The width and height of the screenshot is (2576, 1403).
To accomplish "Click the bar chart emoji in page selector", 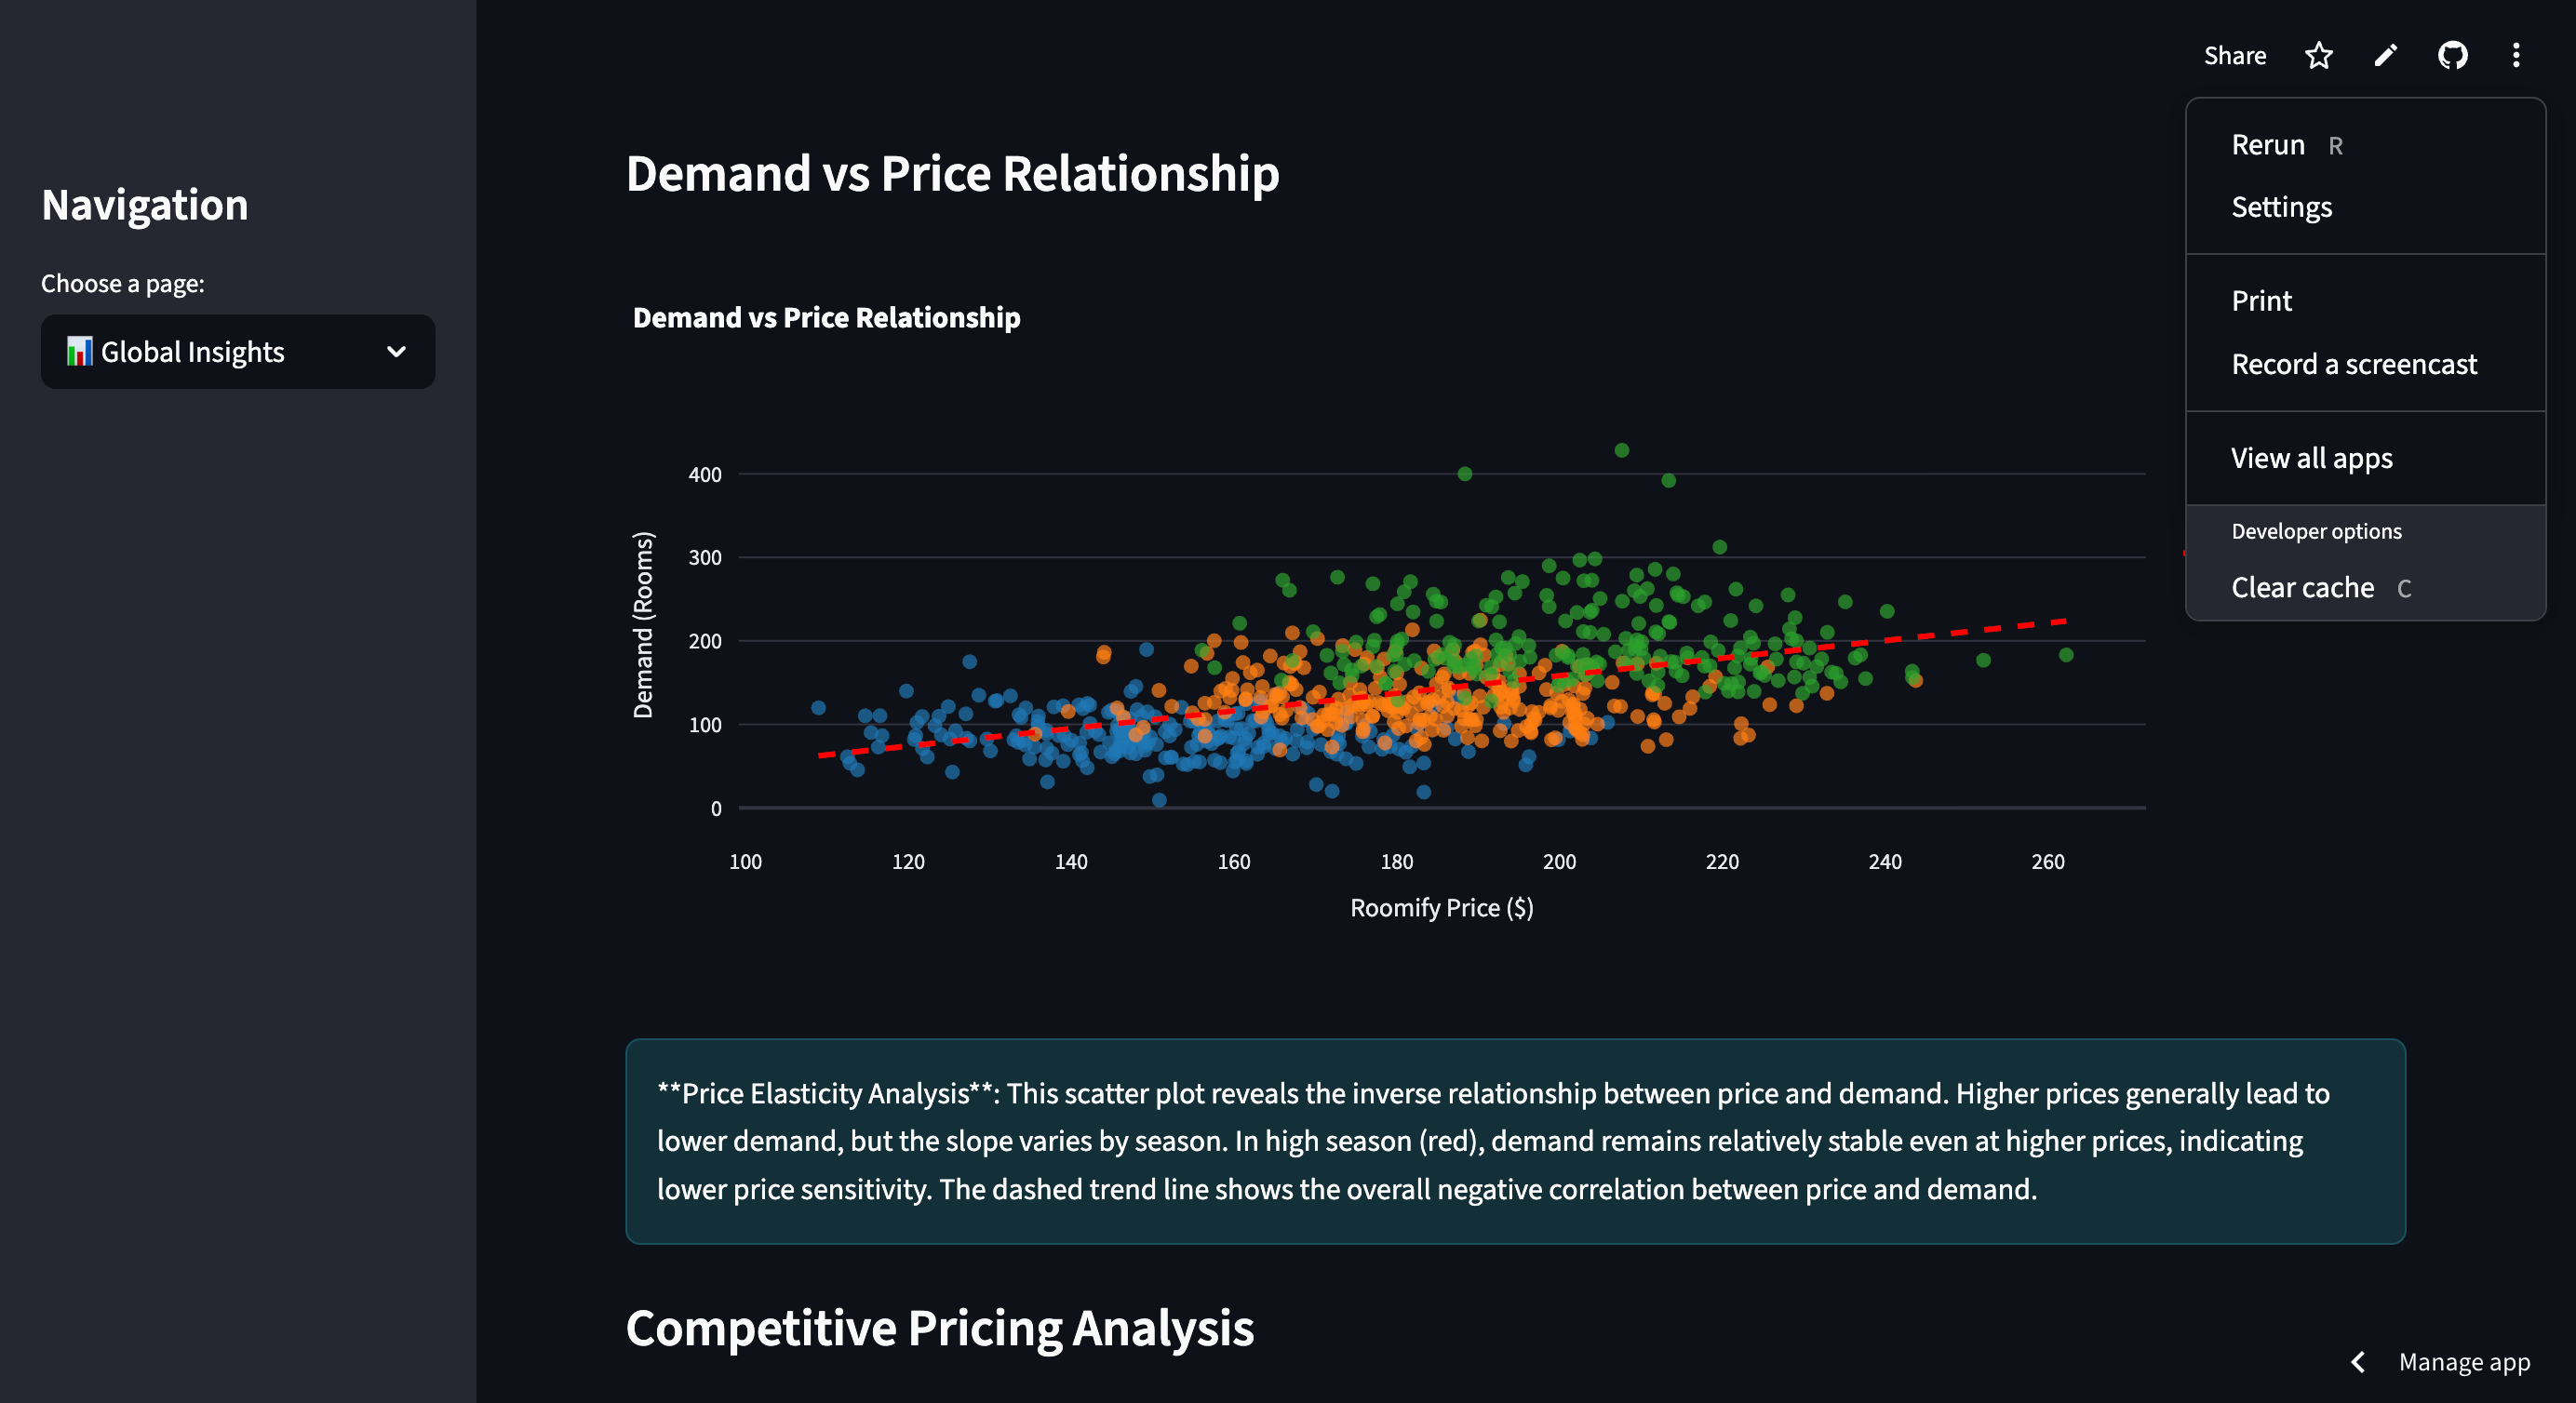I will 79,352.
